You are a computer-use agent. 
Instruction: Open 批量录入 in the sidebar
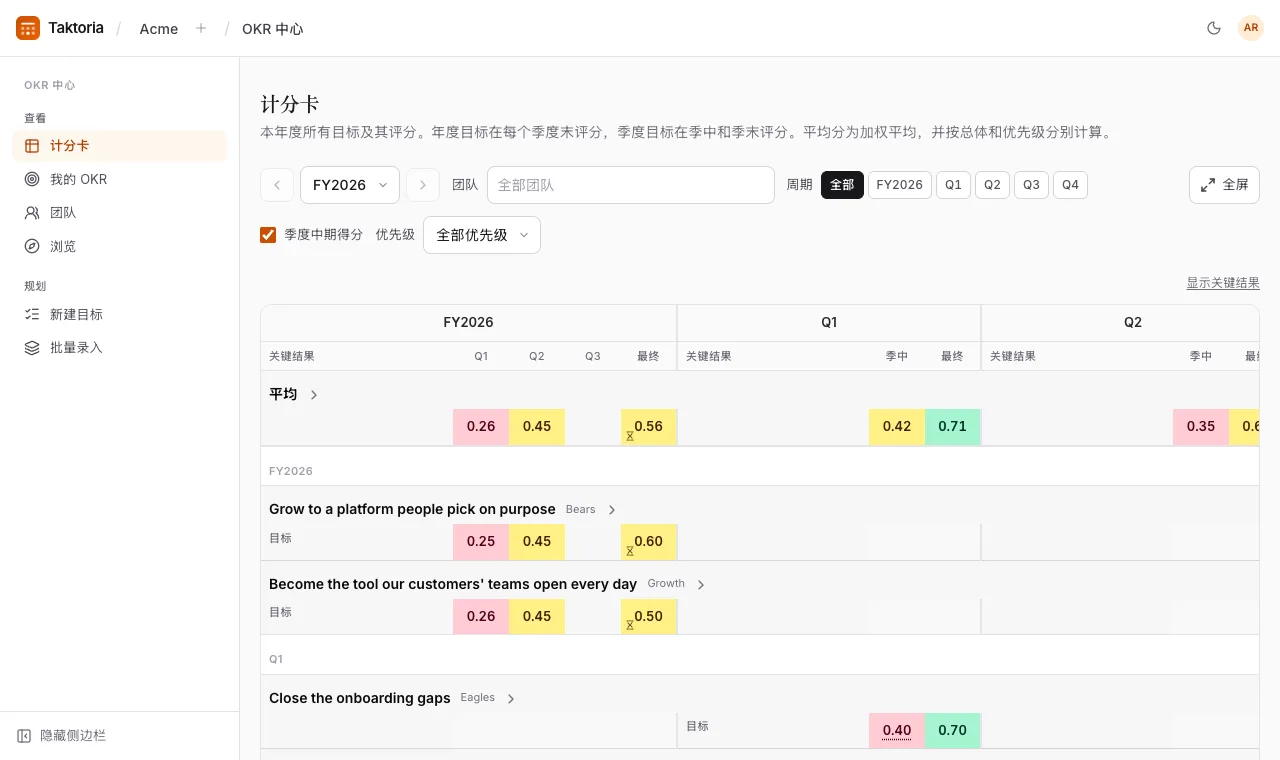point(120,348)
